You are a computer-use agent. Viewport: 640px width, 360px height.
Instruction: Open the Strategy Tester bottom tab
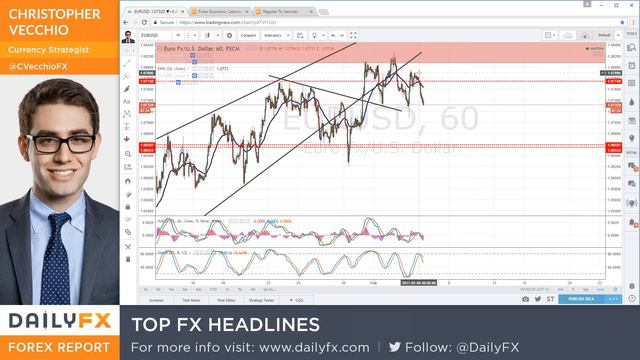[262, 300]
